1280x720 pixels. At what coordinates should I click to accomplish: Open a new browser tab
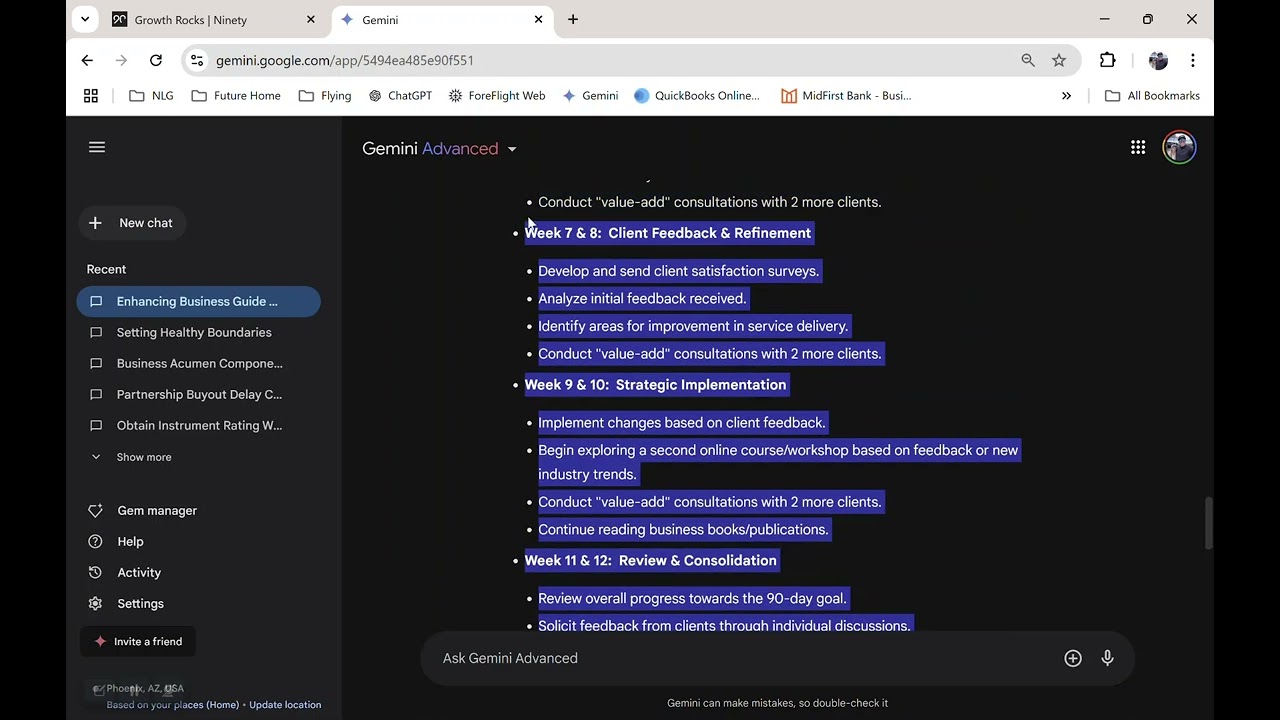[x=573, y=19]
